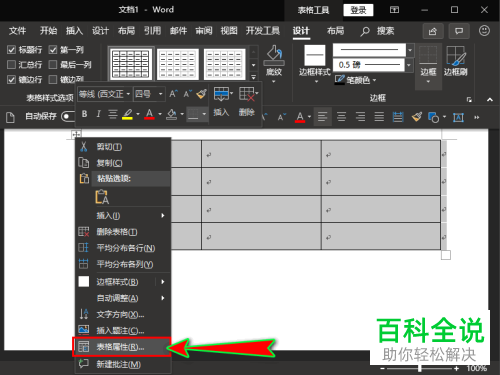Click the Bold B icon in mini toolbar
The image size is (500, 375).
85,114
